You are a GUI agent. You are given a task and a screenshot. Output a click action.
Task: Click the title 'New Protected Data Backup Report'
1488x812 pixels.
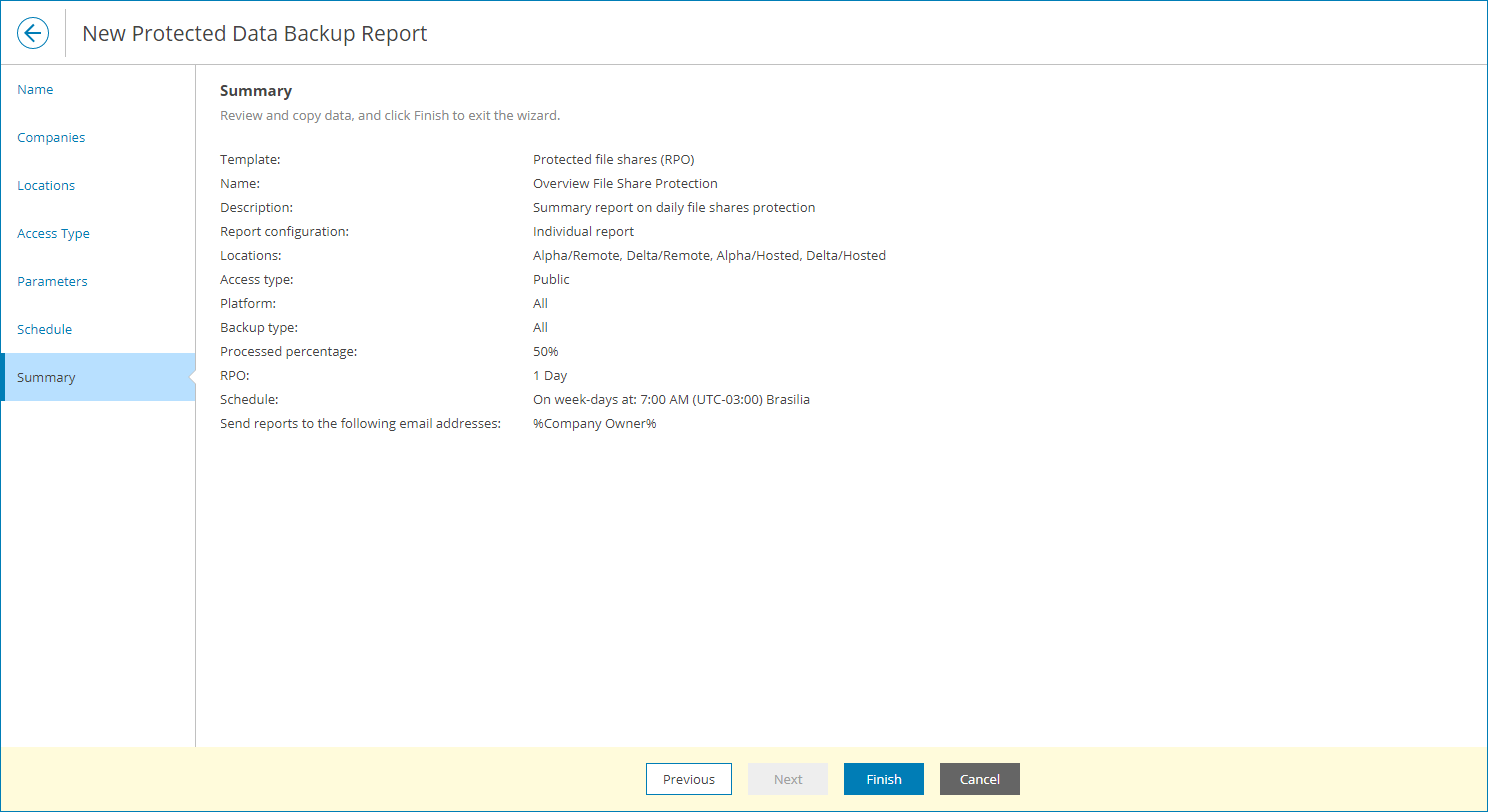(x=254, y=33)
